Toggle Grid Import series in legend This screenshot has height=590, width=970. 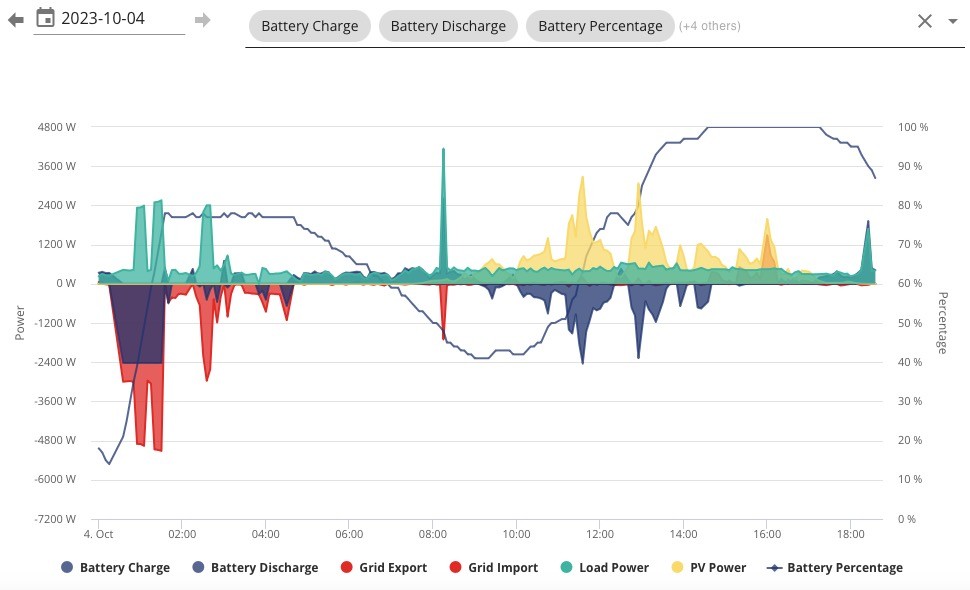[494, 567]
